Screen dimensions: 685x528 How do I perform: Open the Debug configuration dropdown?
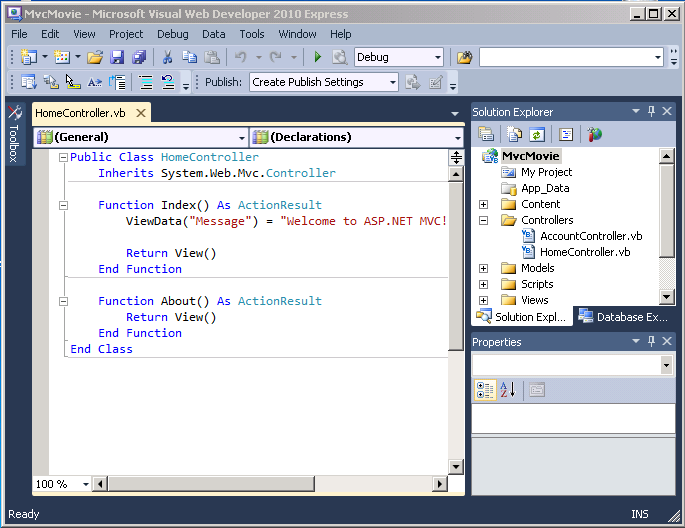(437, 58)
